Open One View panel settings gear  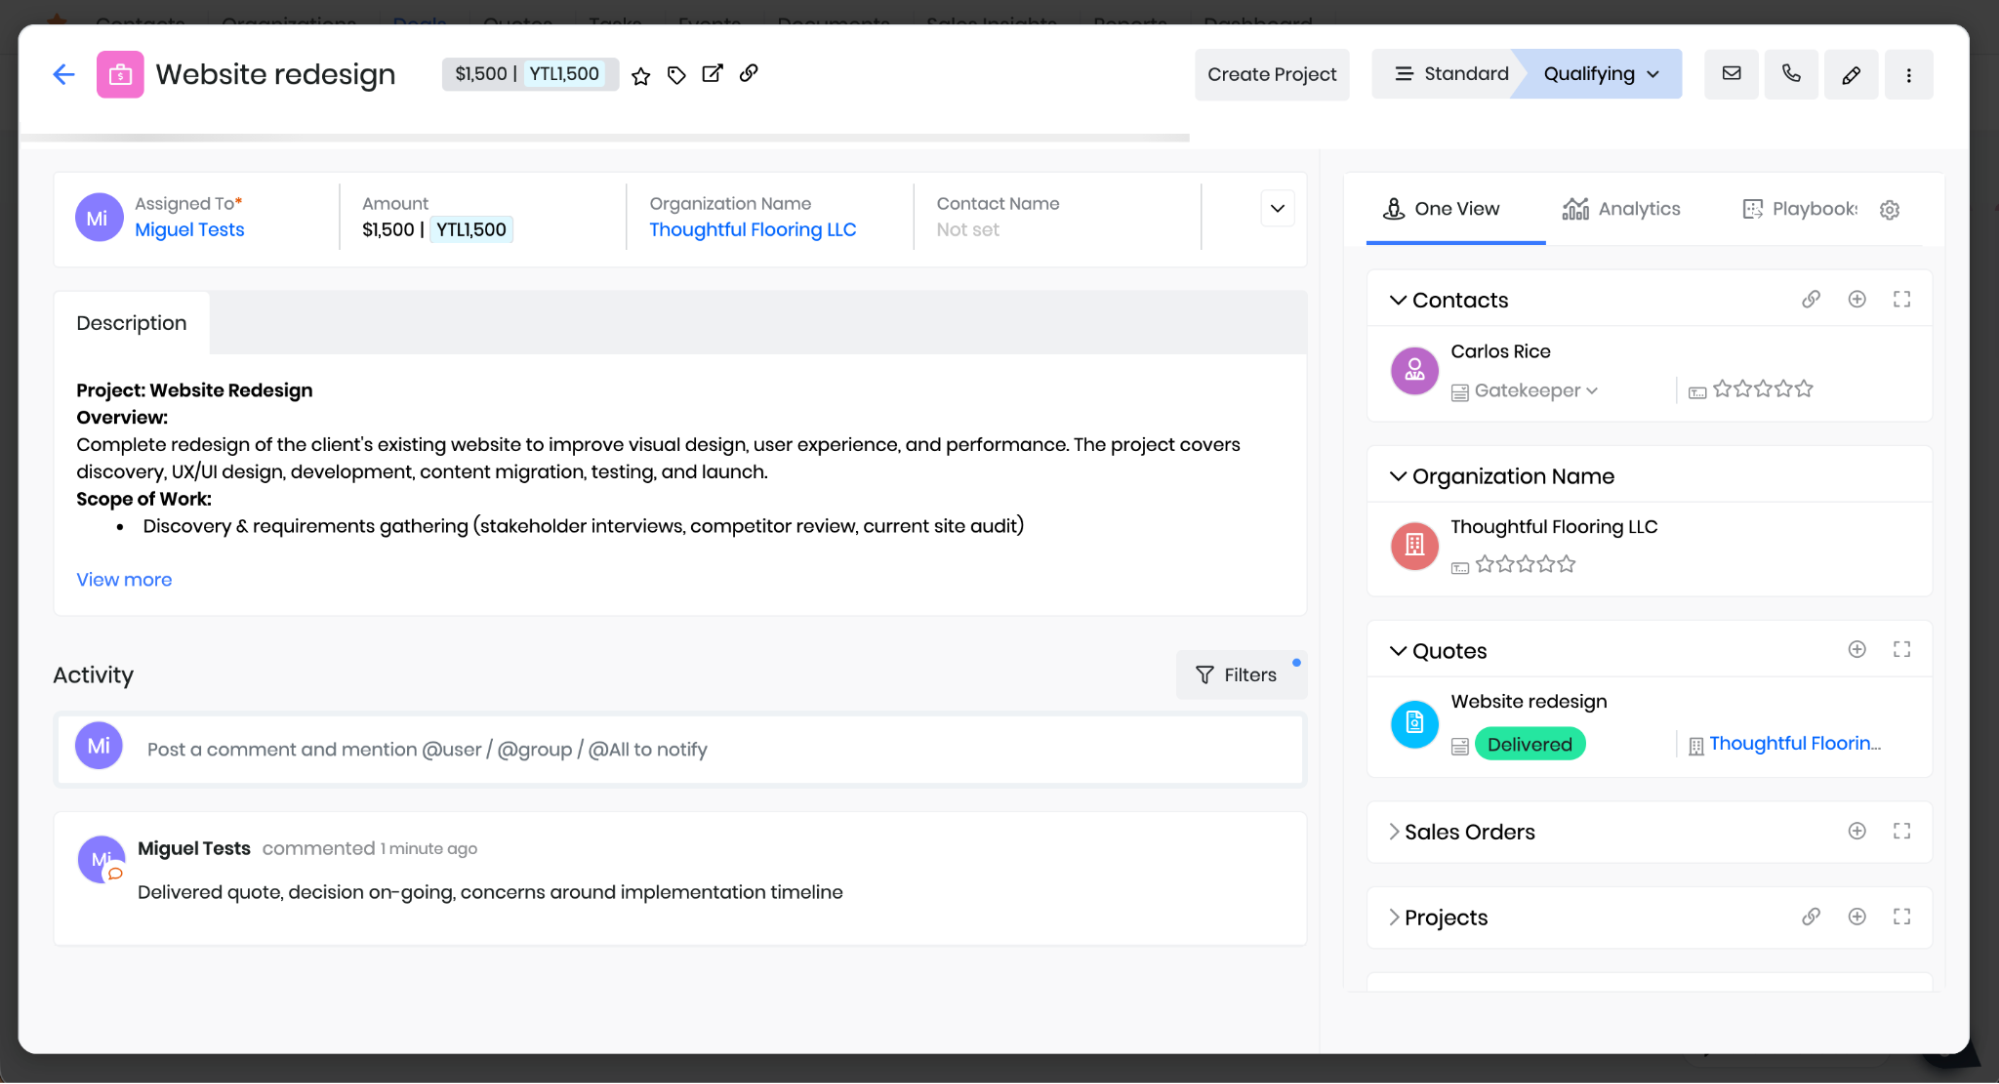click(x=1889, y=210)
